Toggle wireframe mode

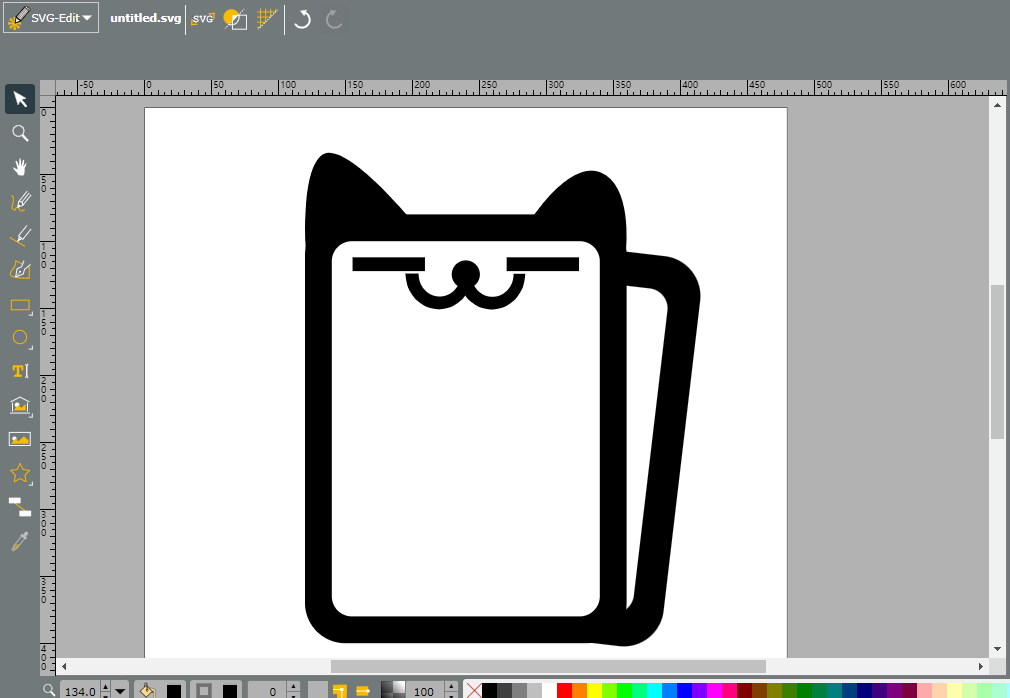235,19
